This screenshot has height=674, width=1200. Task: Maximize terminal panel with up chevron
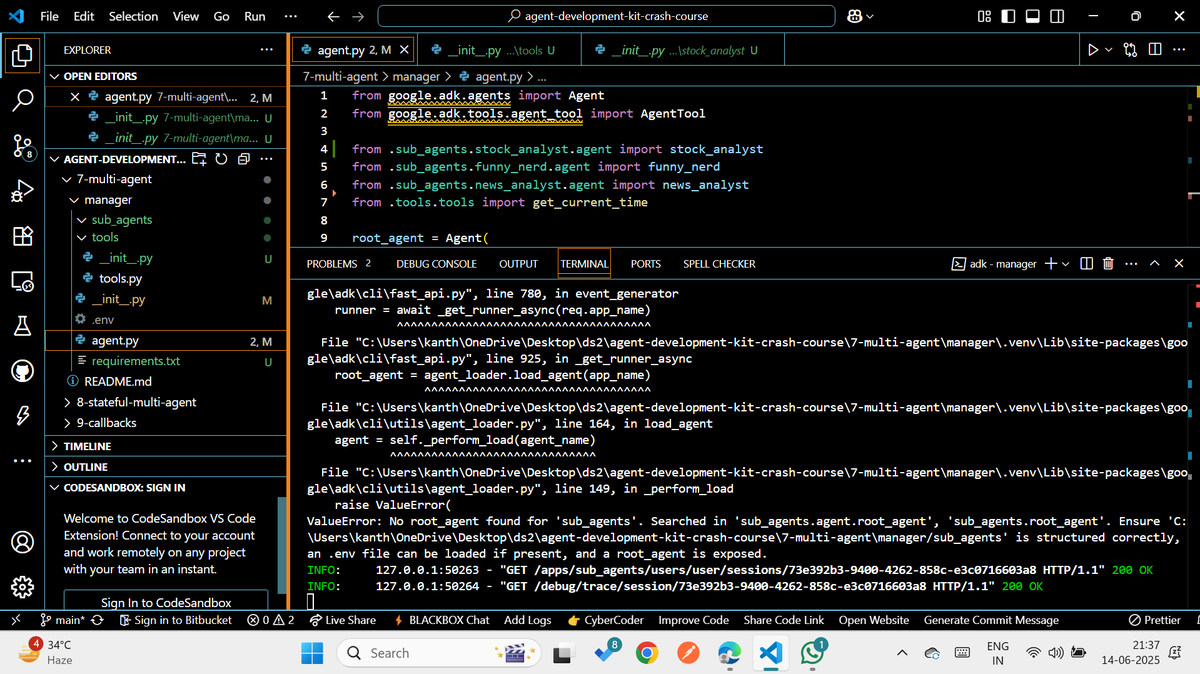pos(1155,264)
